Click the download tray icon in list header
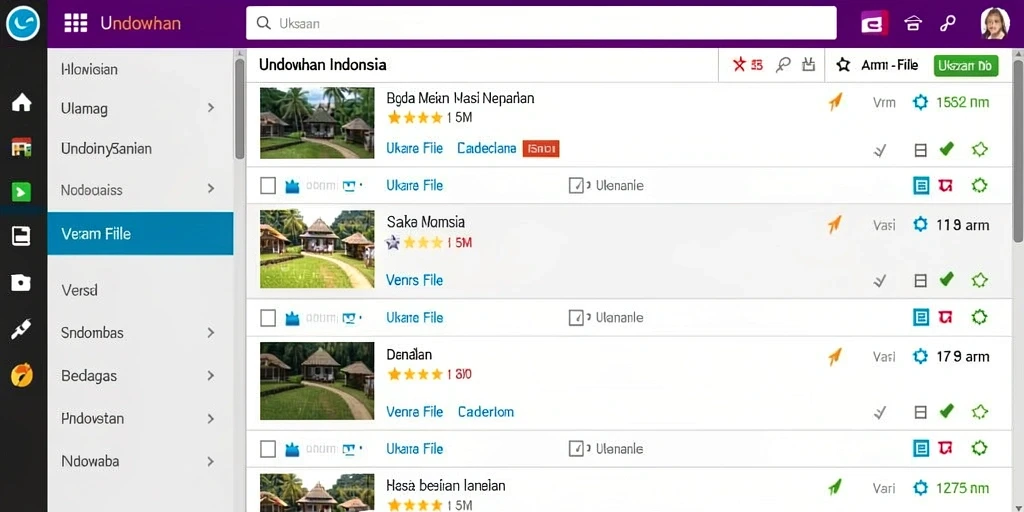 808,64
